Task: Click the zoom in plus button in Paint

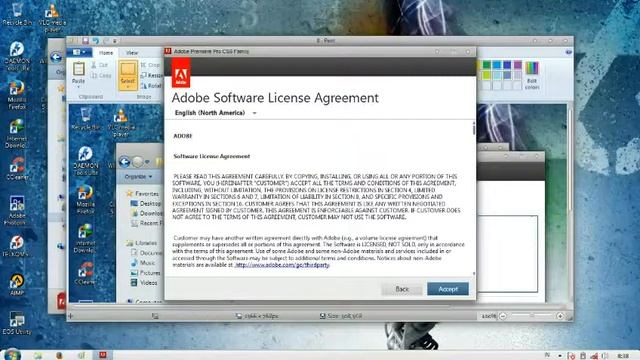Action: coord(560,316)
